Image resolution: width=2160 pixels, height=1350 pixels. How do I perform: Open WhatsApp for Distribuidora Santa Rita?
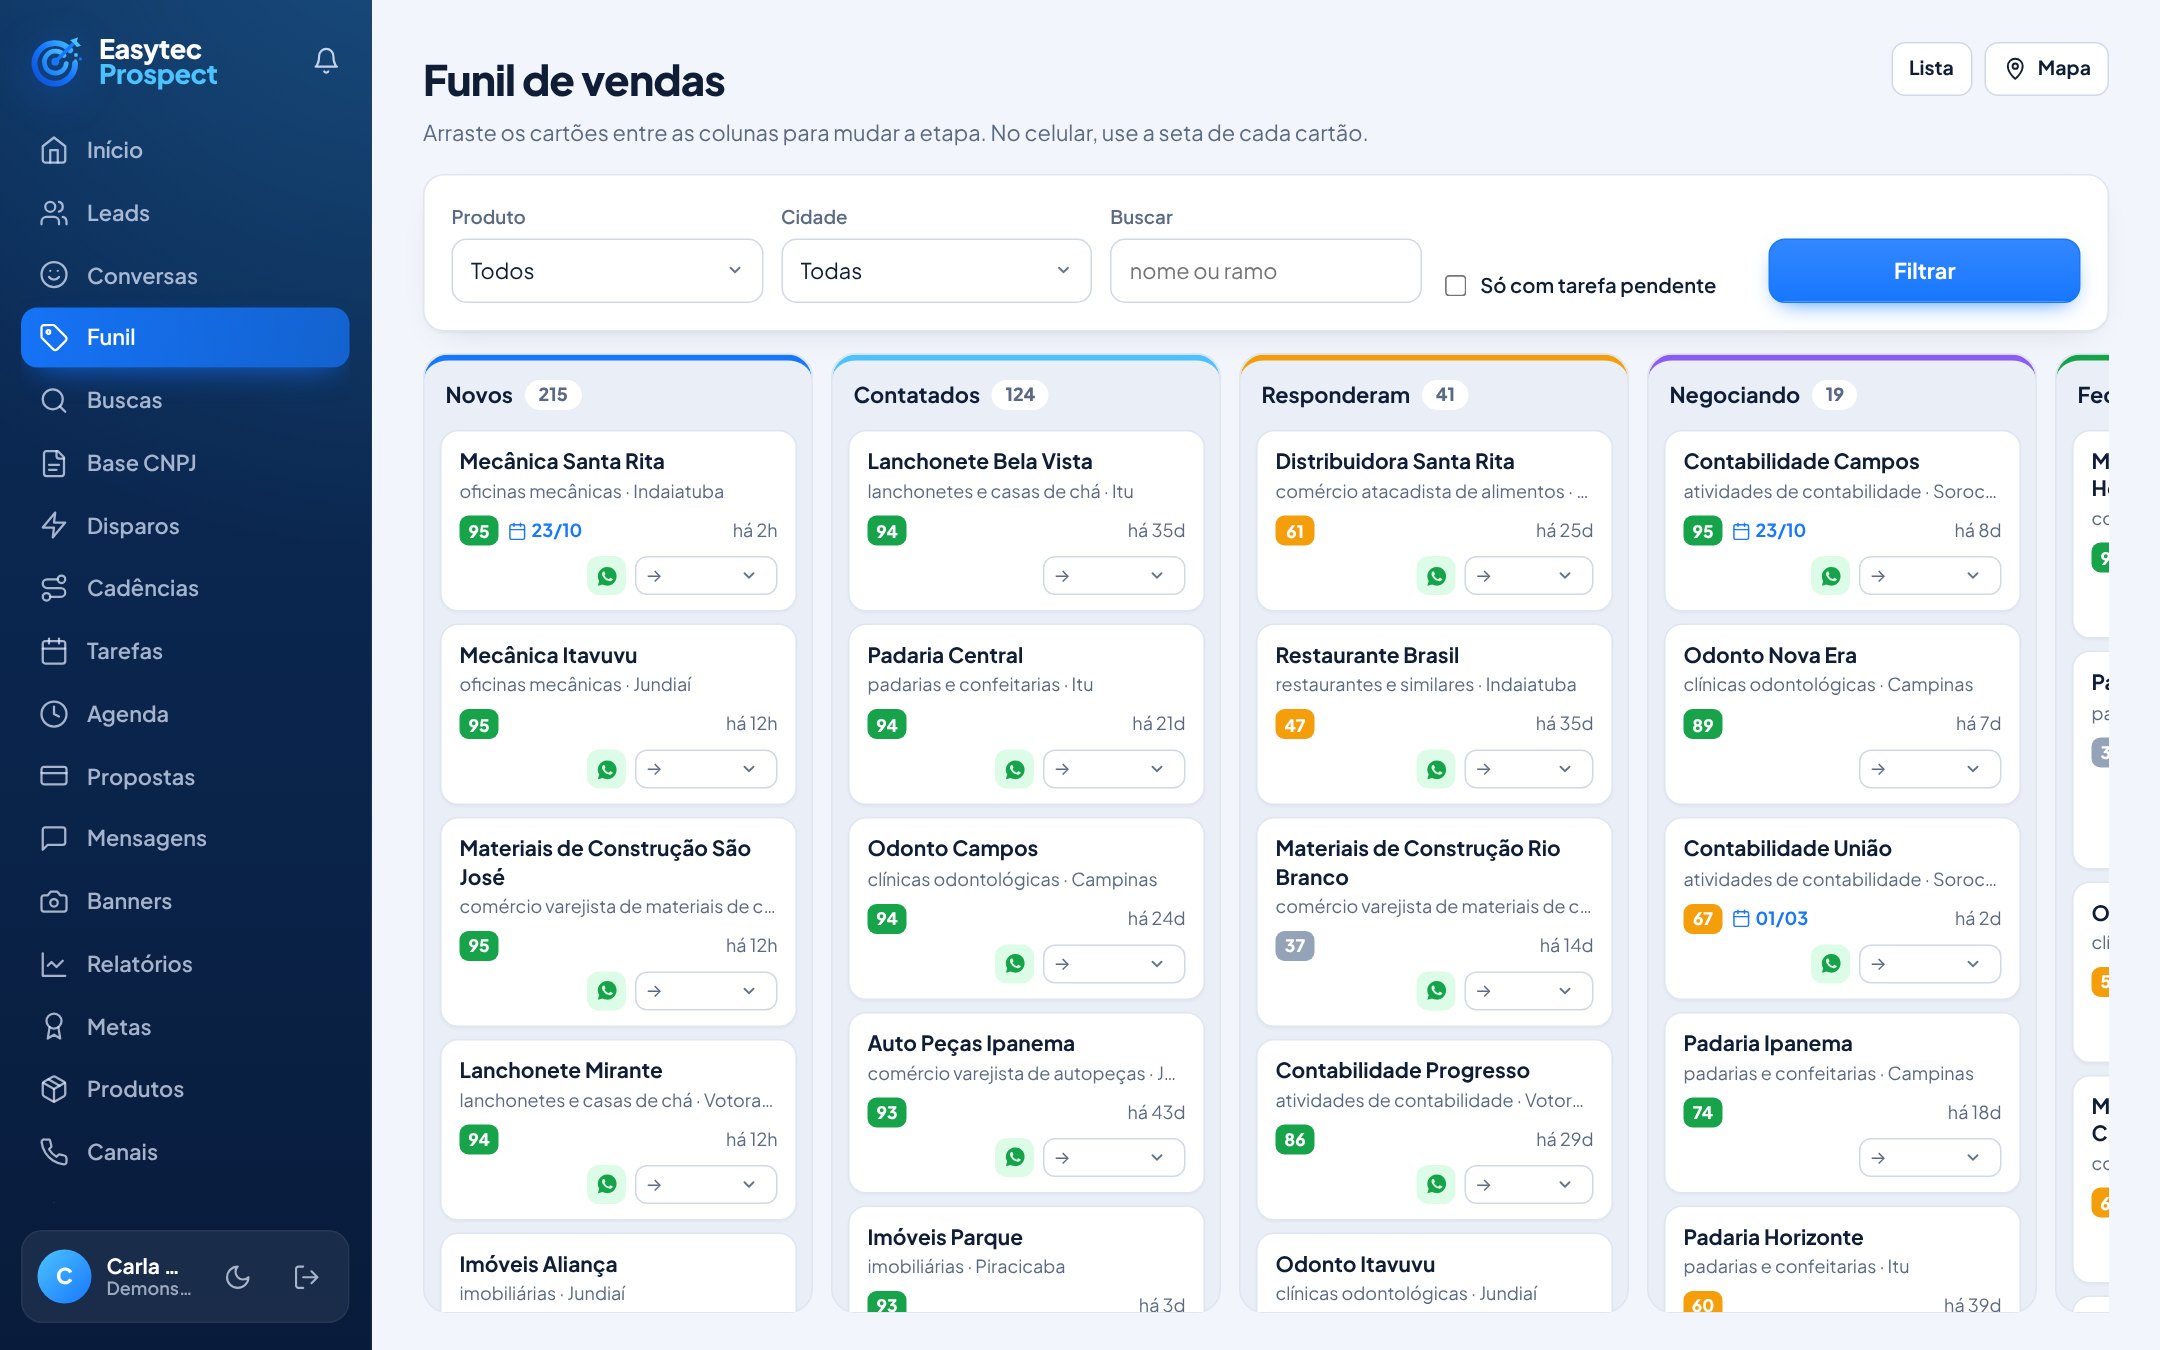[1436, 576]
